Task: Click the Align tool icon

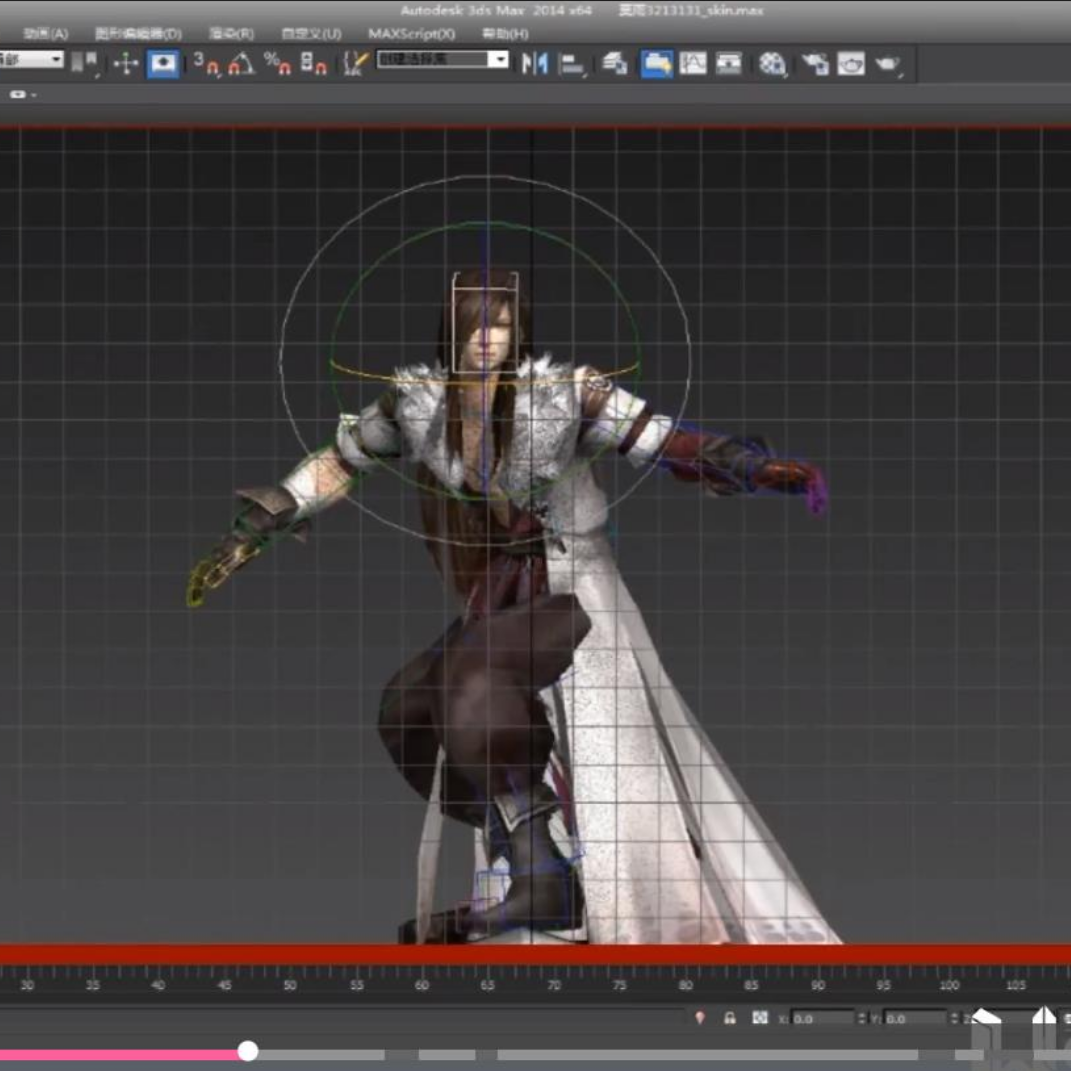Action: coord(572,64)
